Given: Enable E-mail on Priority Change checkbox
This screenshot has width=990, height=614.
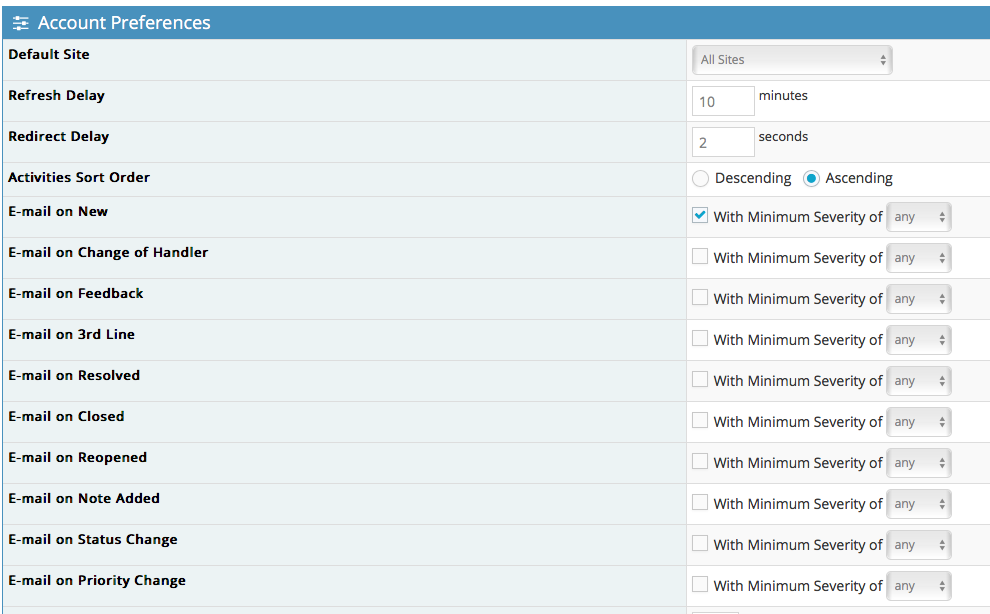Looking at the screenshot, I should [700, 585].
